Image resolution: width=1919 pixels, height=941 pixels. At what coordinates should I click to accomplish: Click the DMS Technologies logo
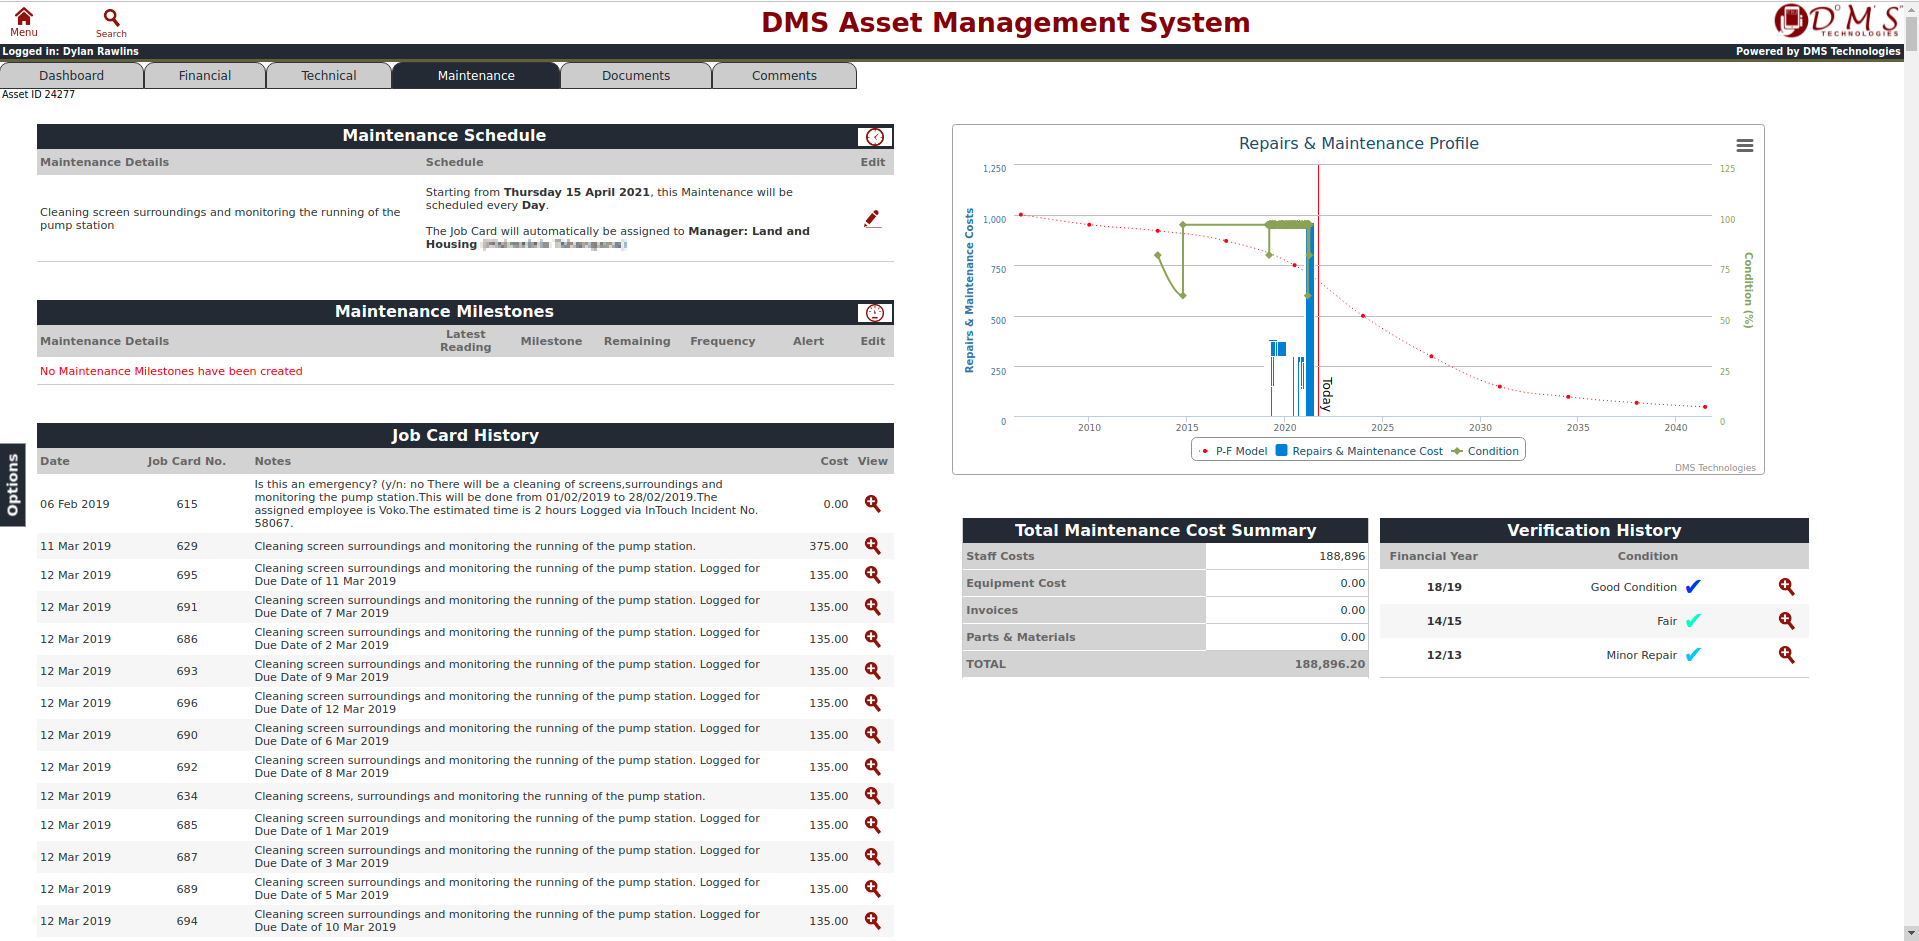point(1837,21)
